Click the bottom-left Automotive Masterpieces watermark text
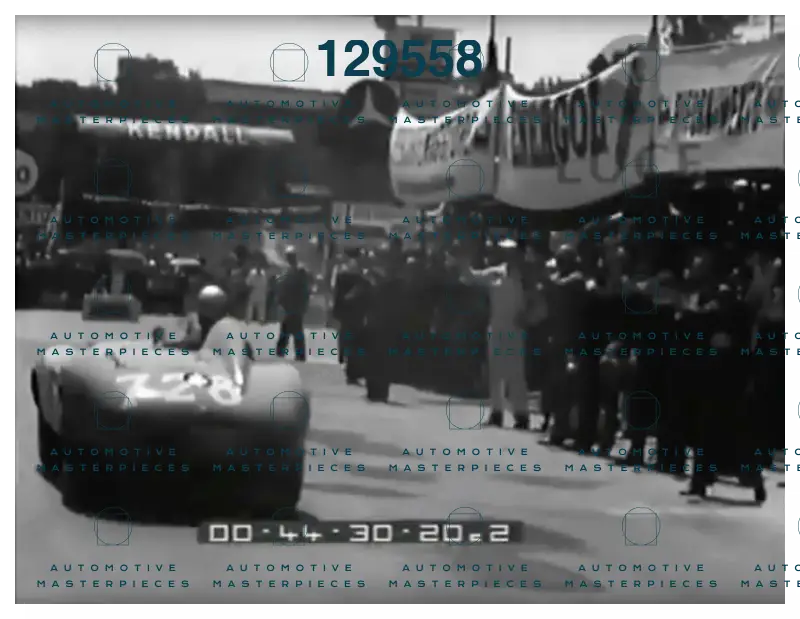Image resolution: width=800 pixels, height=619 pixels. (x=113, y=576)
